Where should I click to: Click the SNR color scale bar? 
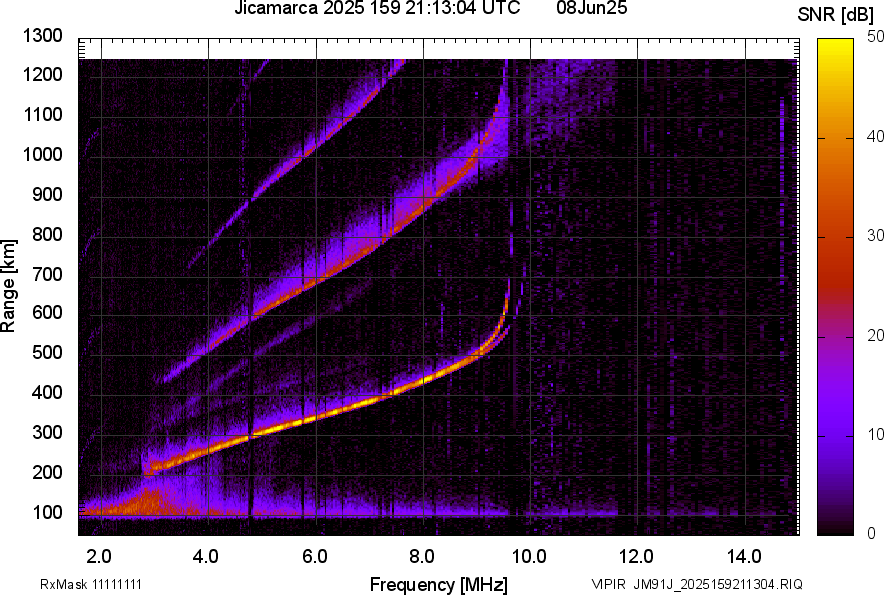click(x=835, y=287)
